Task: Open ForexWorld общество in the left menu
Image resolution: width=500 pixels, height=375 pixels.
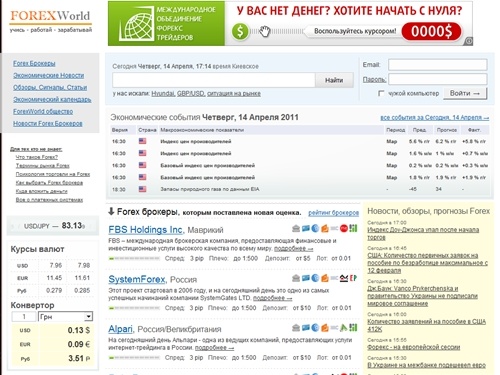Action: pos(43,111)
